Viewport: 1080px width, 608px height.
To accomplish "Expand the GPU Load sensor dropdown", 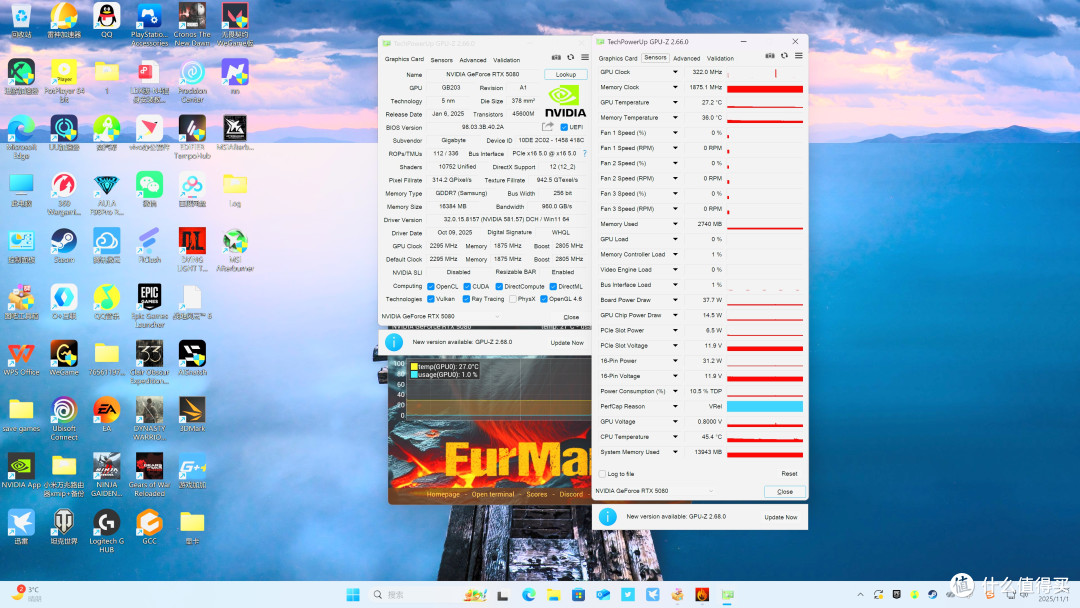I will pyautogui.click(x=675, y=239).
